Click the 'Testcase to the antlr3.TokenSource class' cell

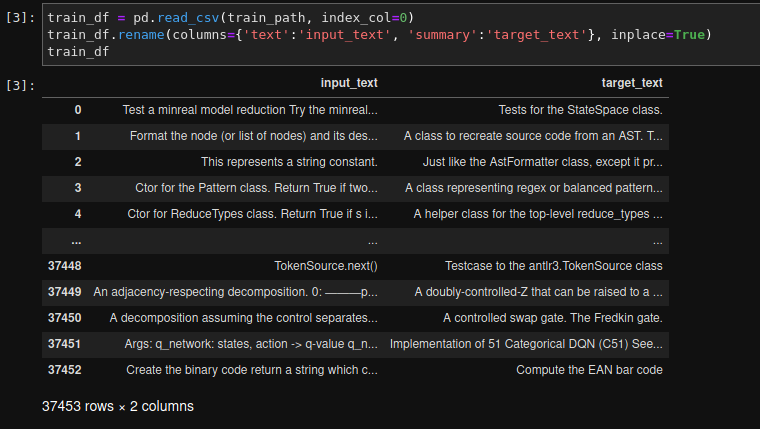point(554,266)
